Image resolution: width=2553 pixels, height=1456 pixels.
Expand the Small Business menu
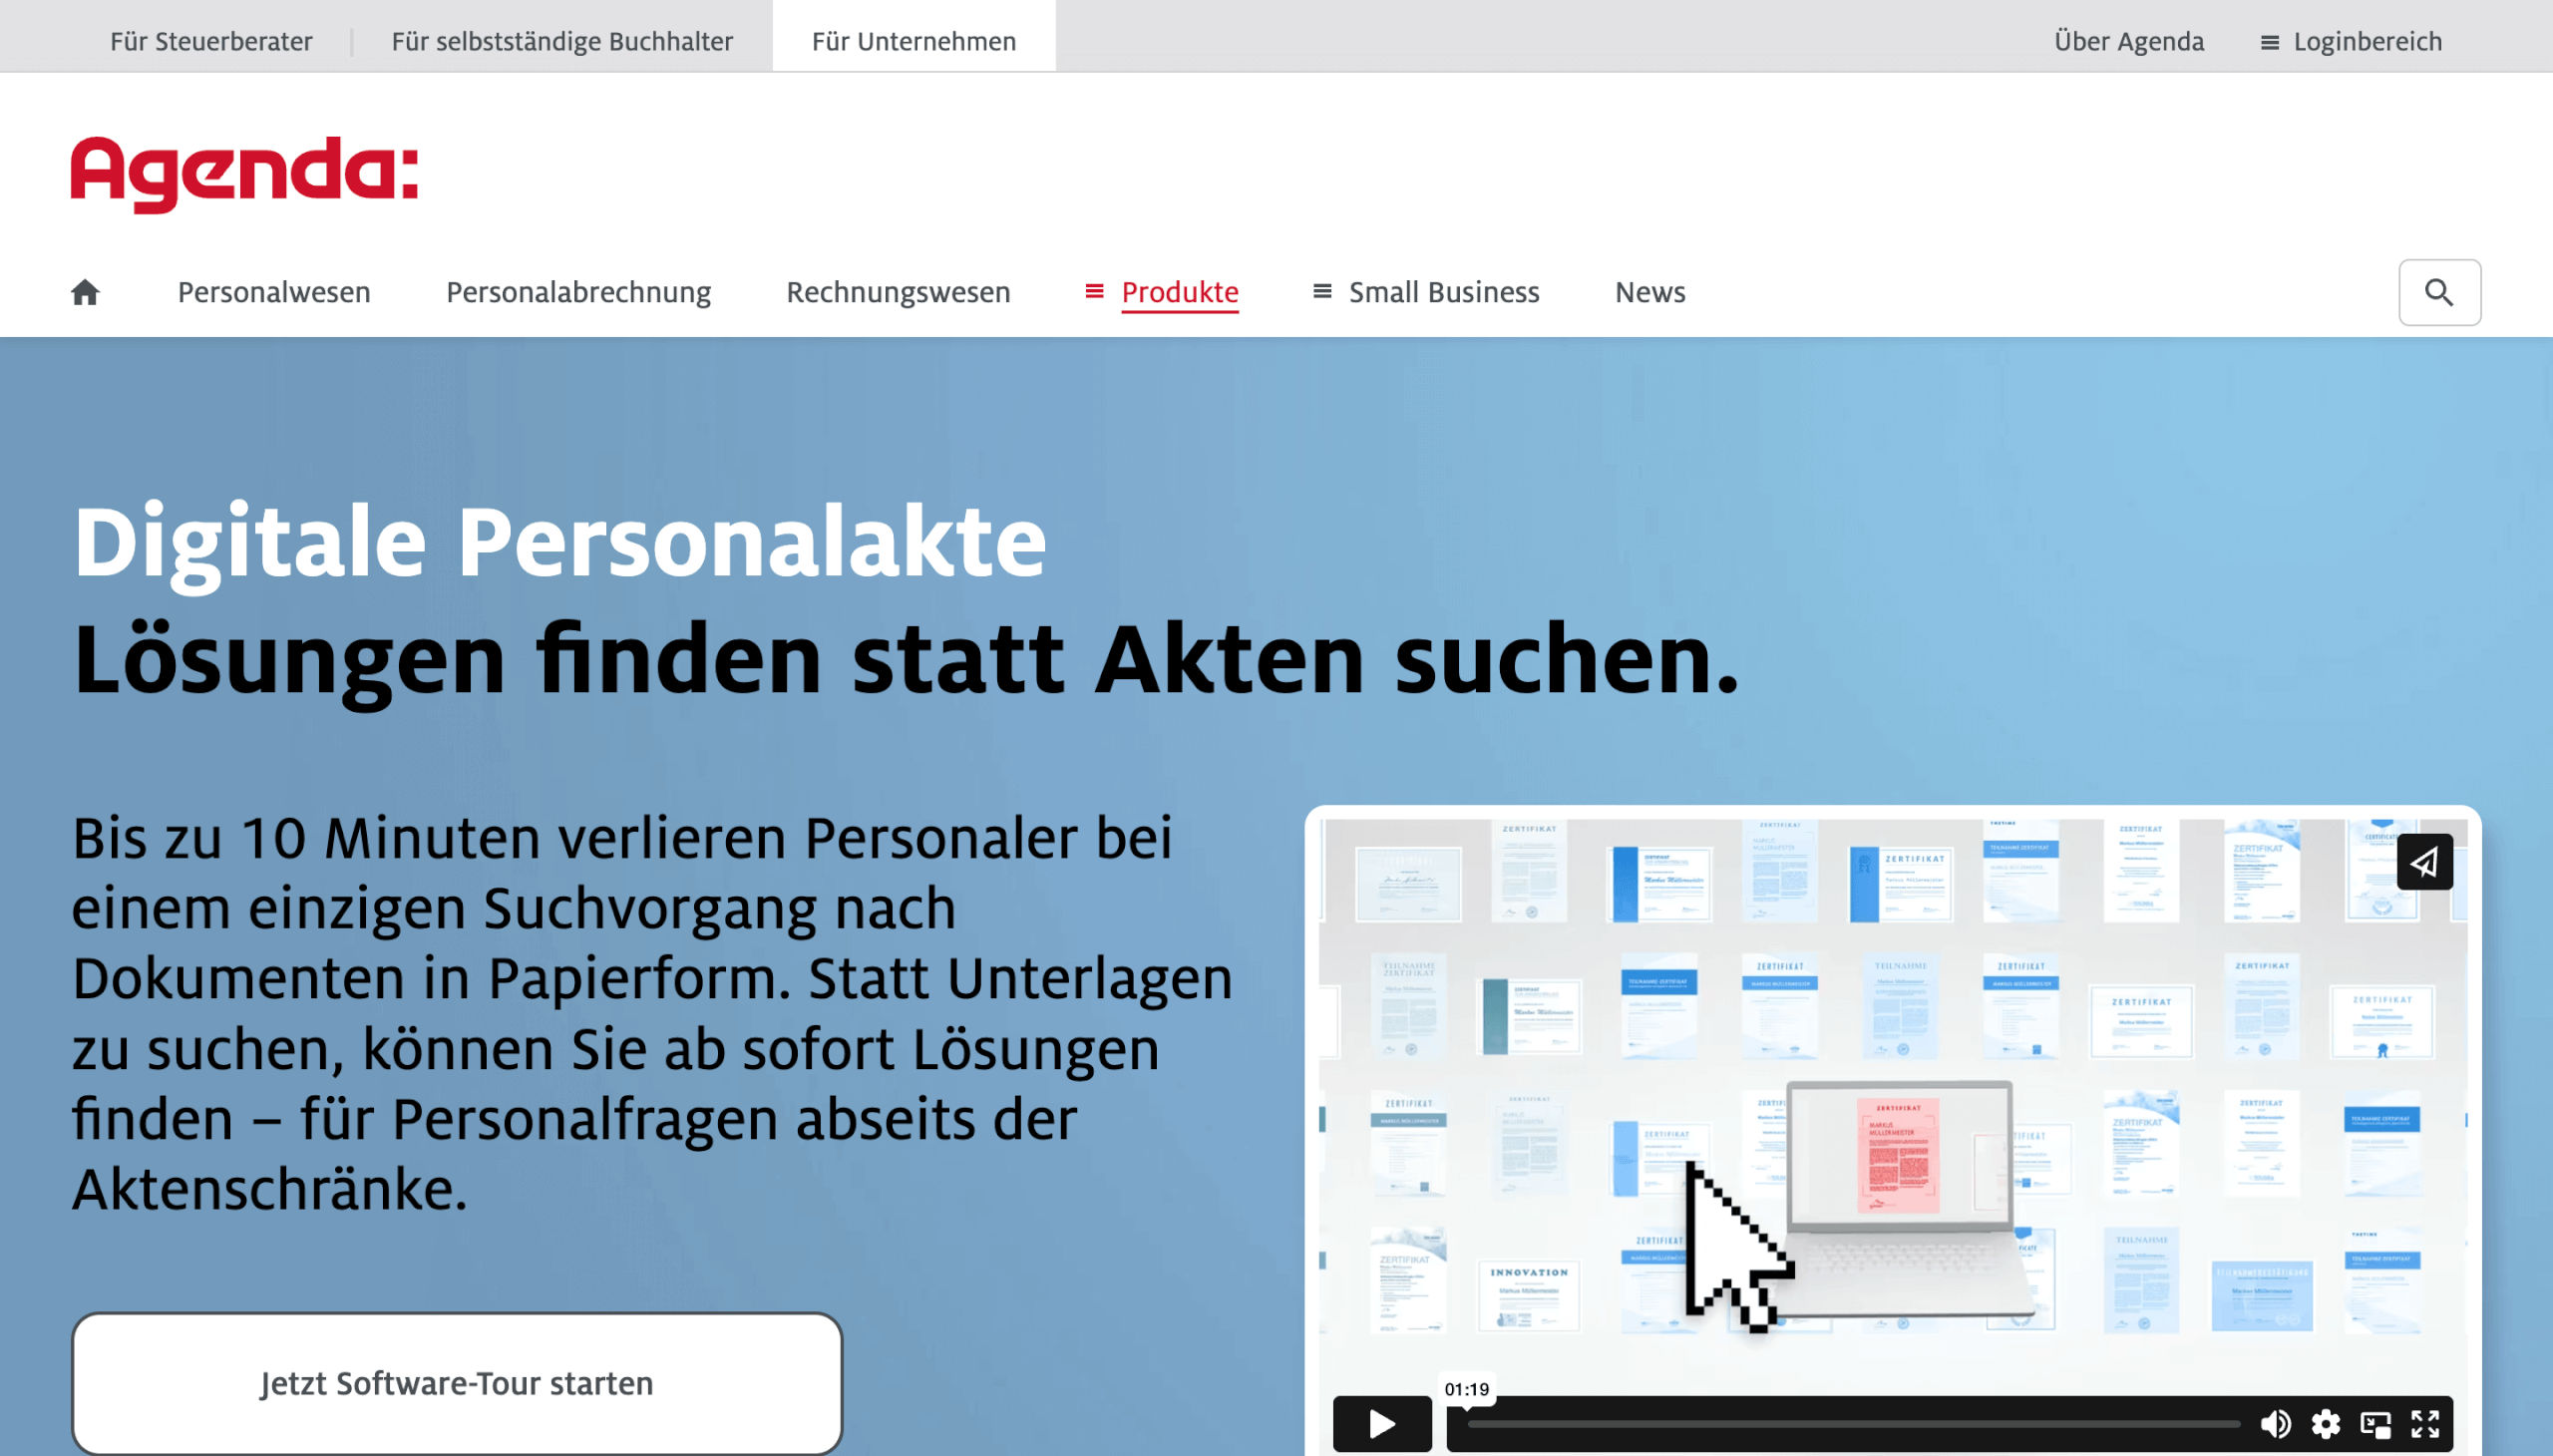point(1425,292)
